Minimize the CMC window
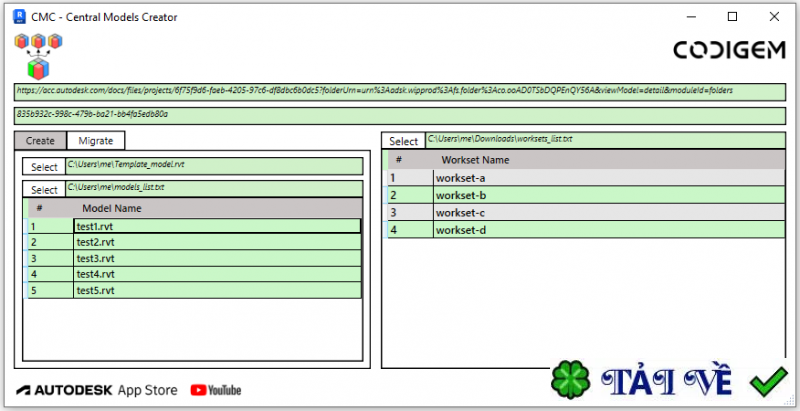800x411 pixels. click(690, 17)
